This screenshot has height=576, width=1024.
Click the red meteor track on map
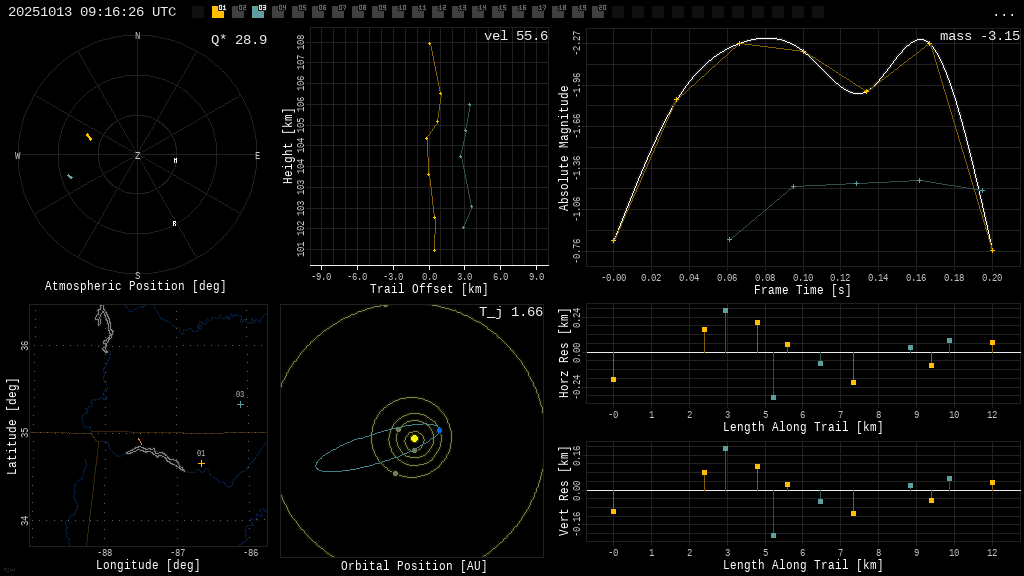pyautogui.click(x=140, y=441)
